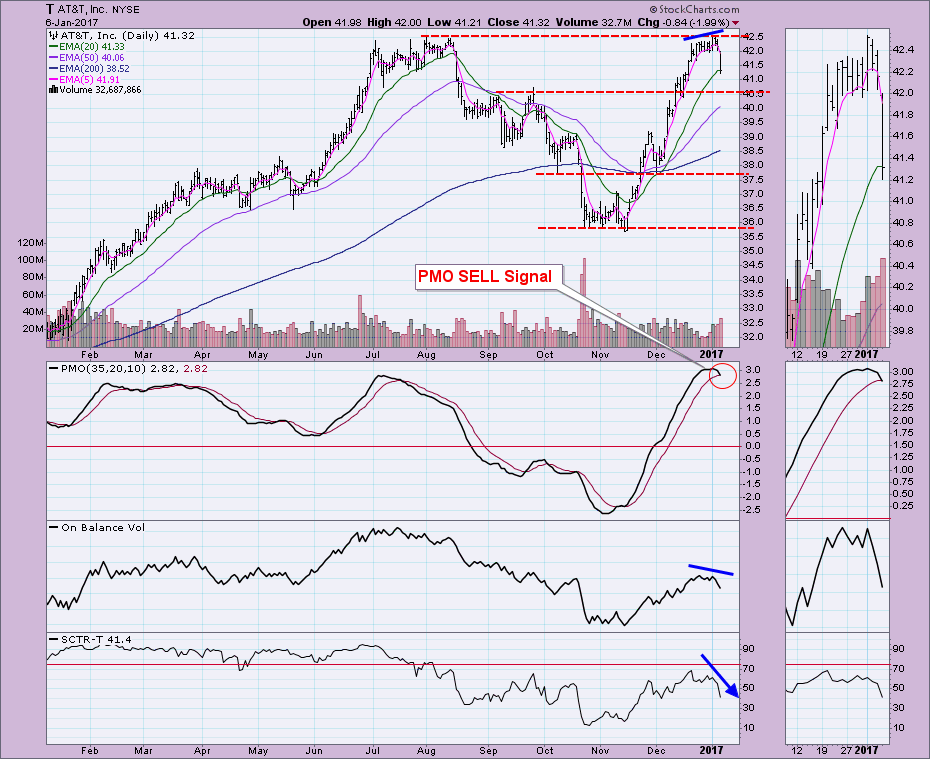The width and height of the screenshot is (930, 759).
Task: Click the 3.0 label on PMO axis
Action: [x=752, y=370]
